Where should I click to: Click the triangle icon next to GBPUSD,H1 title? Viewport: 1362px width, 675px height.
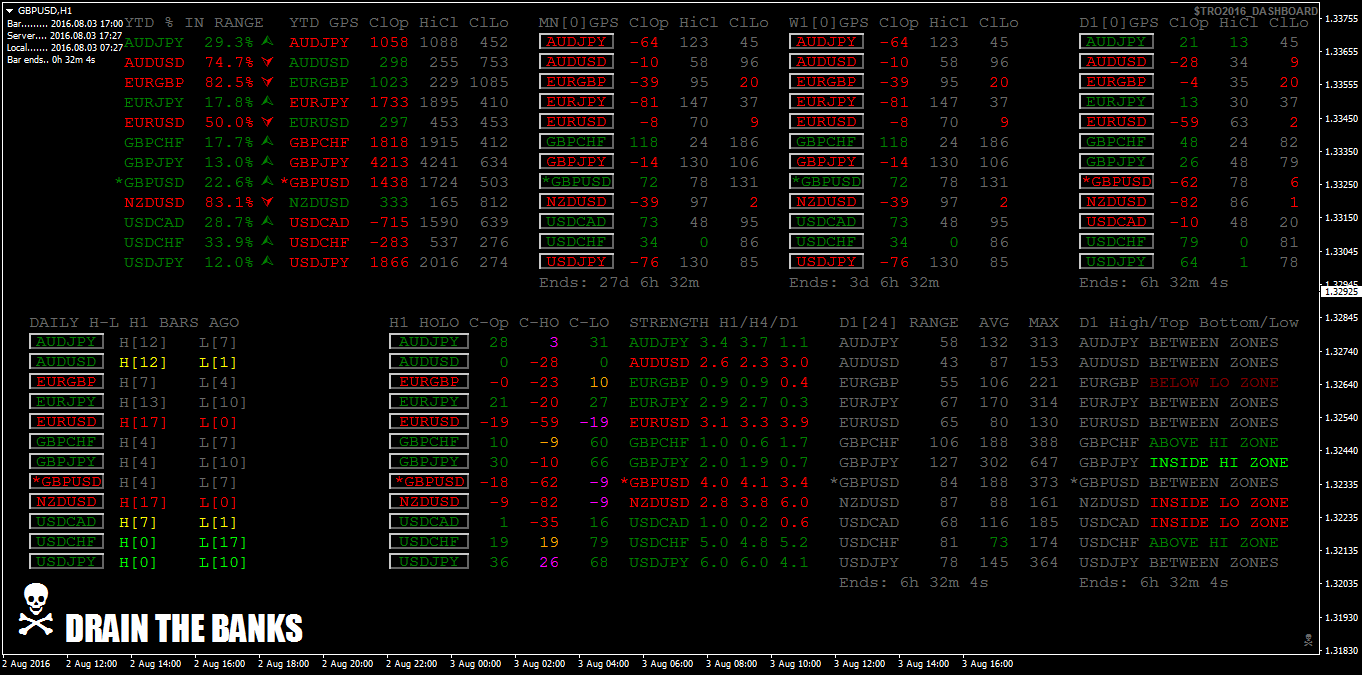(9, 9)
